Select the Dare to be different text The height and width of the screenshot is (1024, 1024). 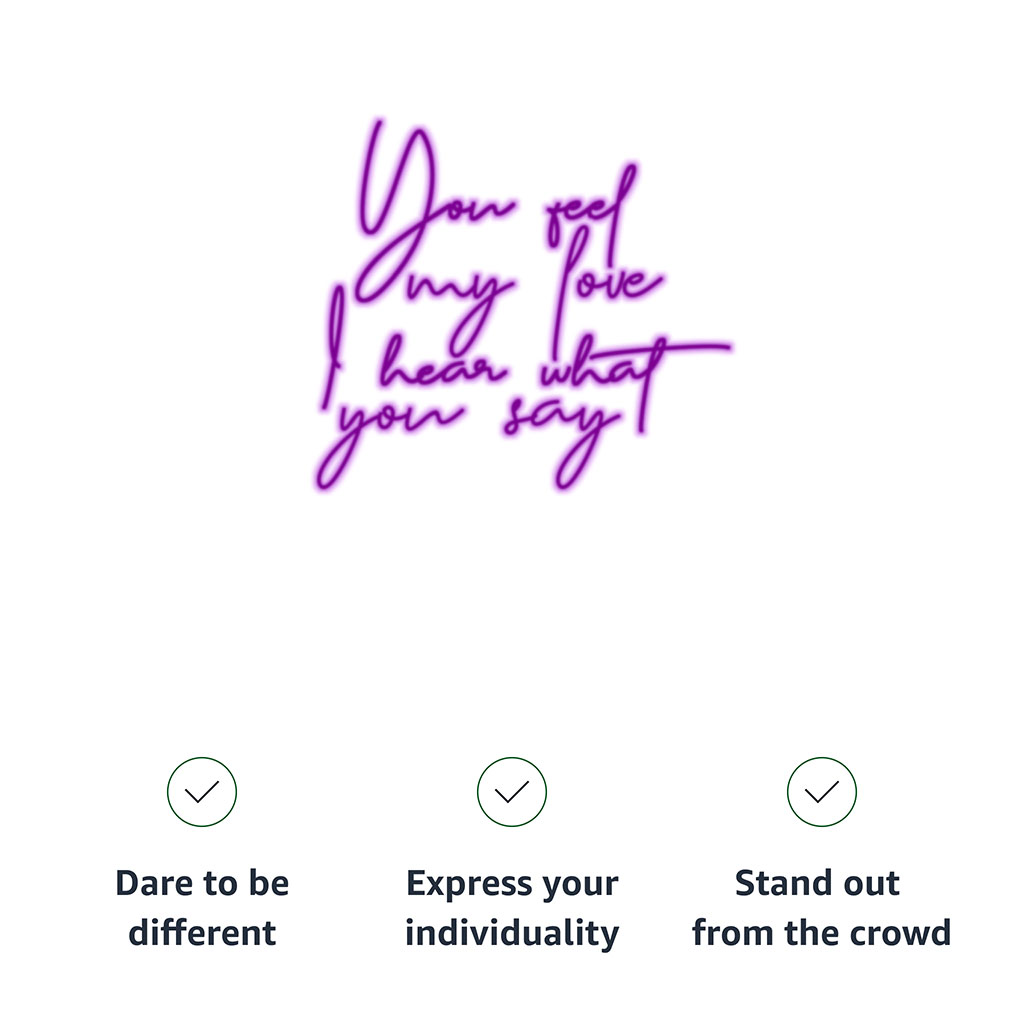[x=202, y=908]
